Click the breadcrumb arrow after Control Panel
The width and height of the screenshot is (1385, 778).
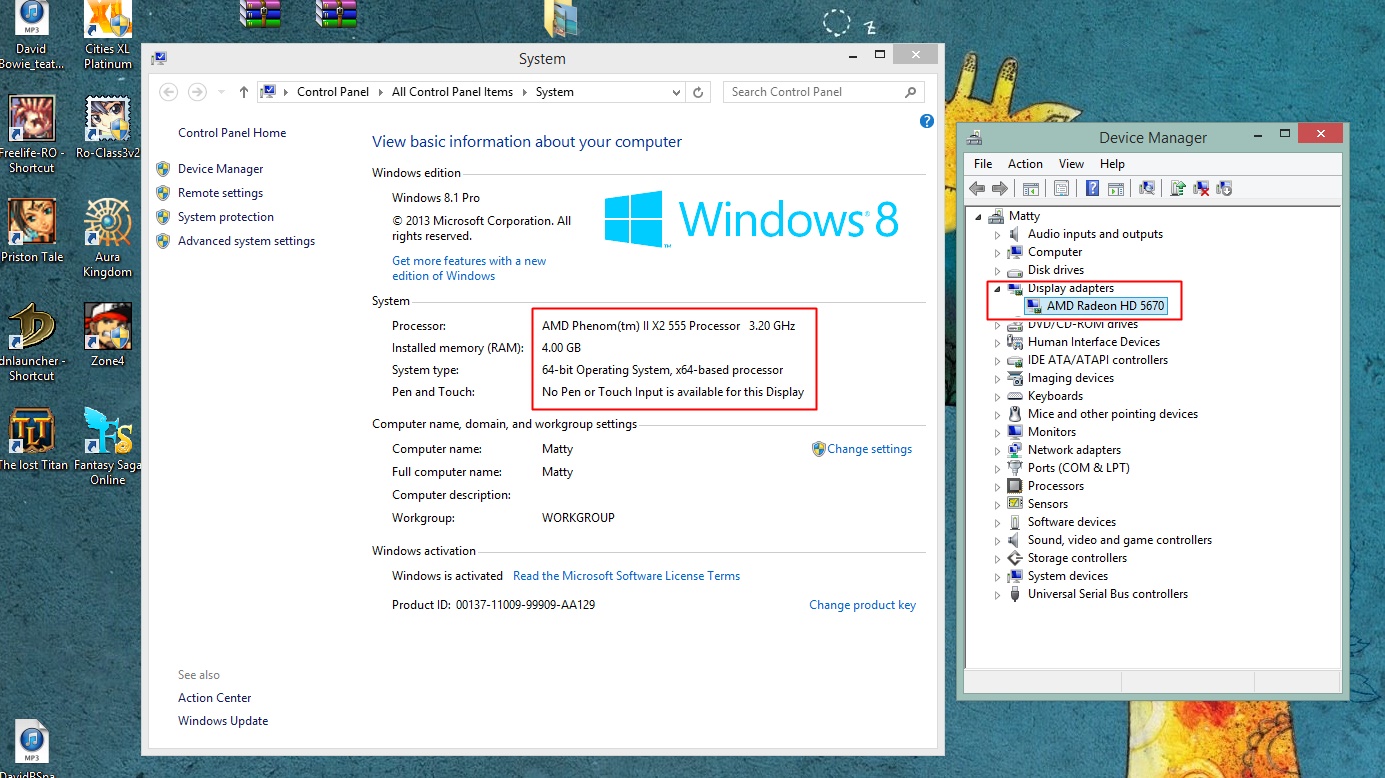click(x=380, y=92)
